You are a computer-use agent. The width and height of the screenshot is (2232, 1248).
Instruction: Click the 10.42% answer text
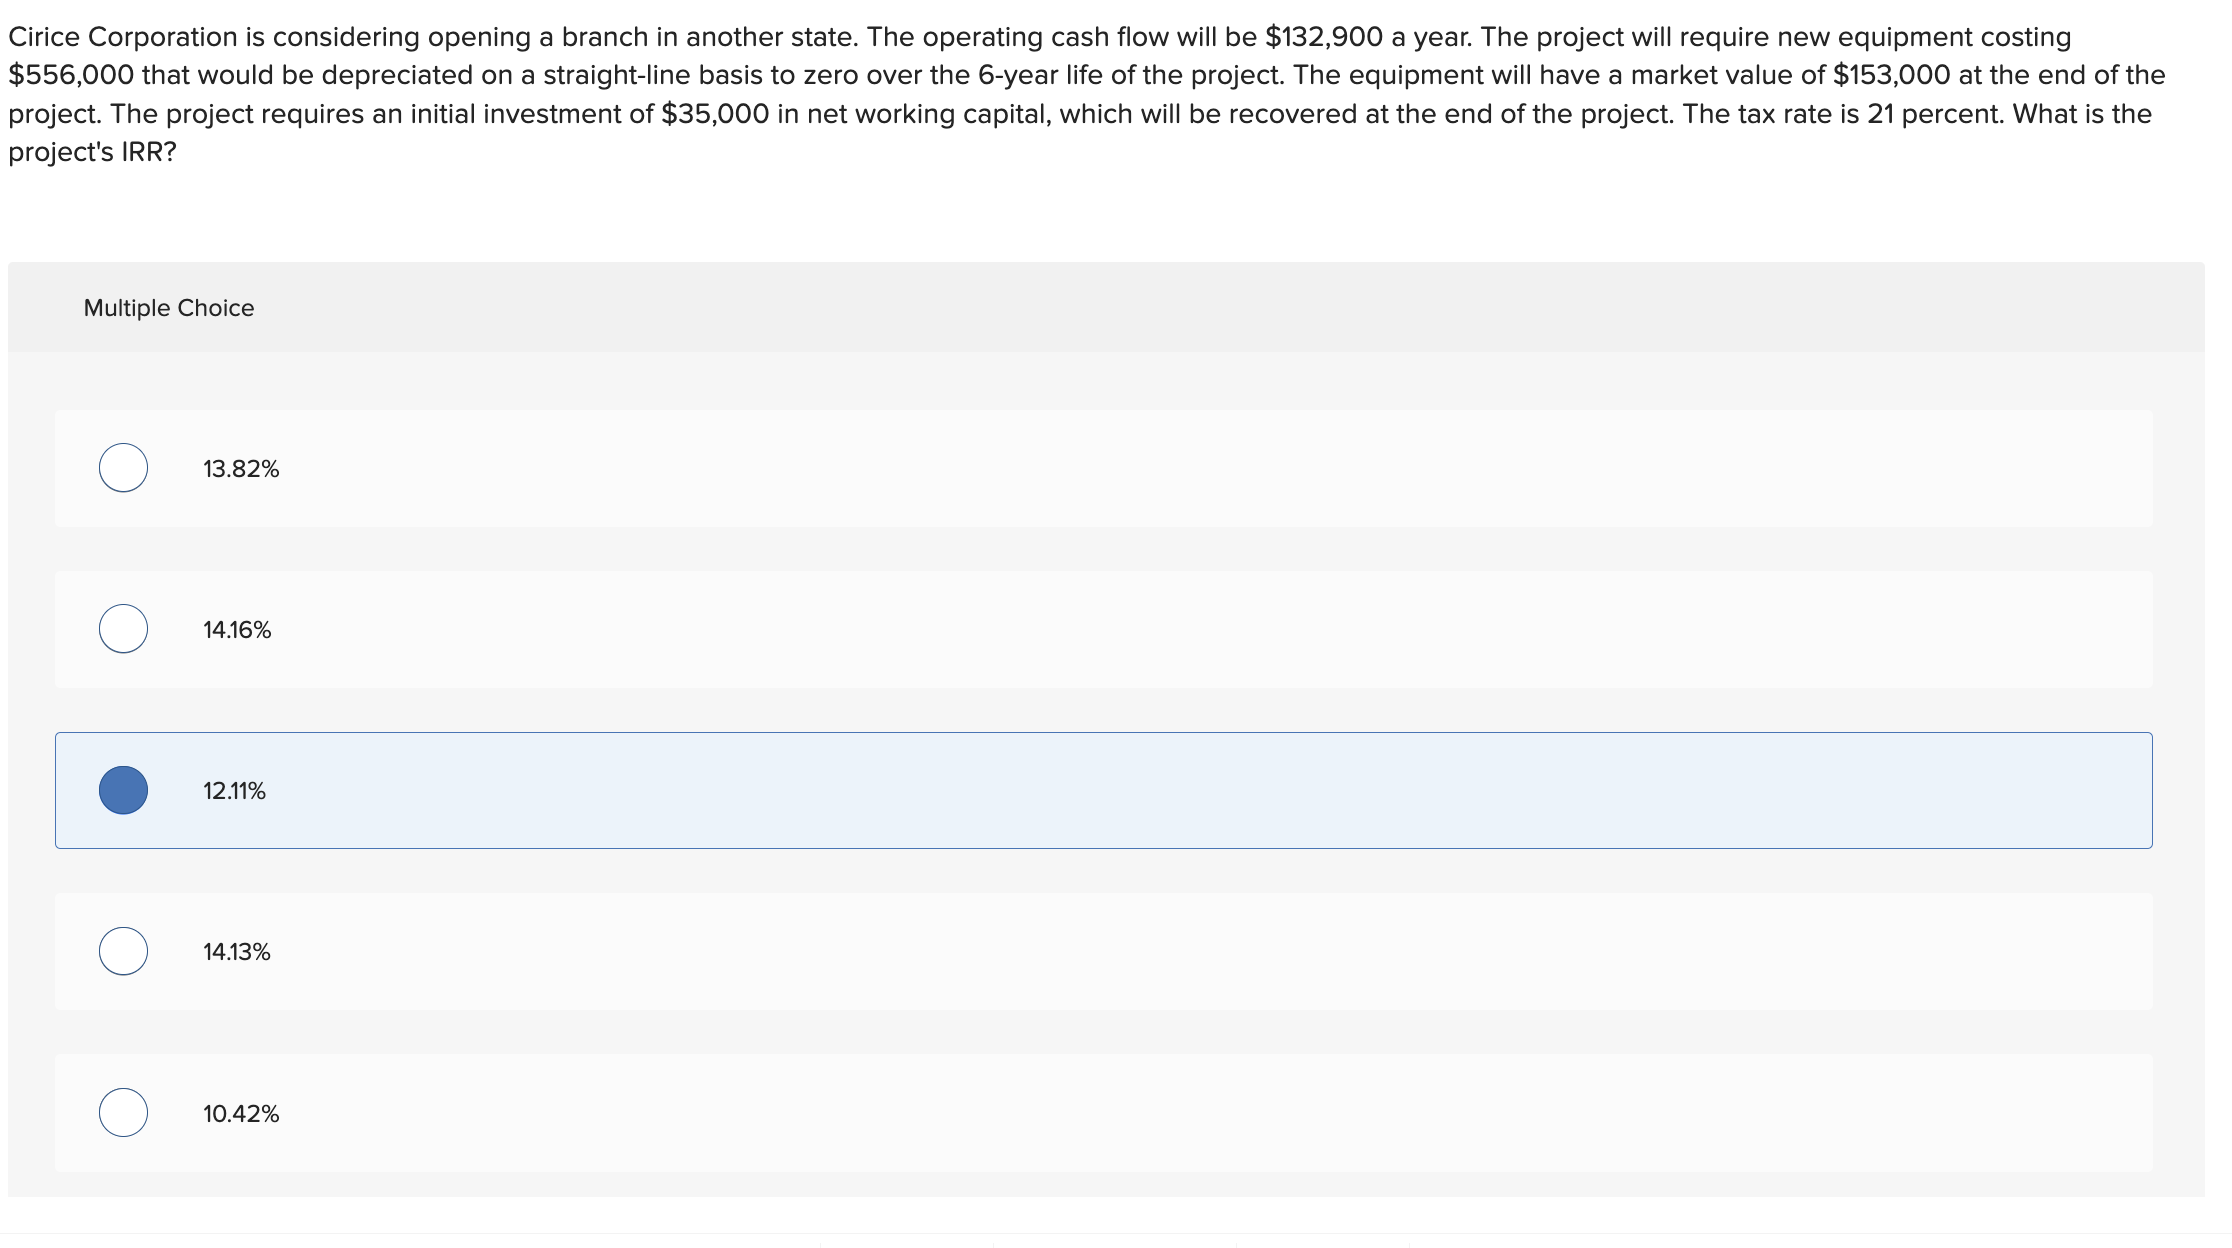(239, 1112)
